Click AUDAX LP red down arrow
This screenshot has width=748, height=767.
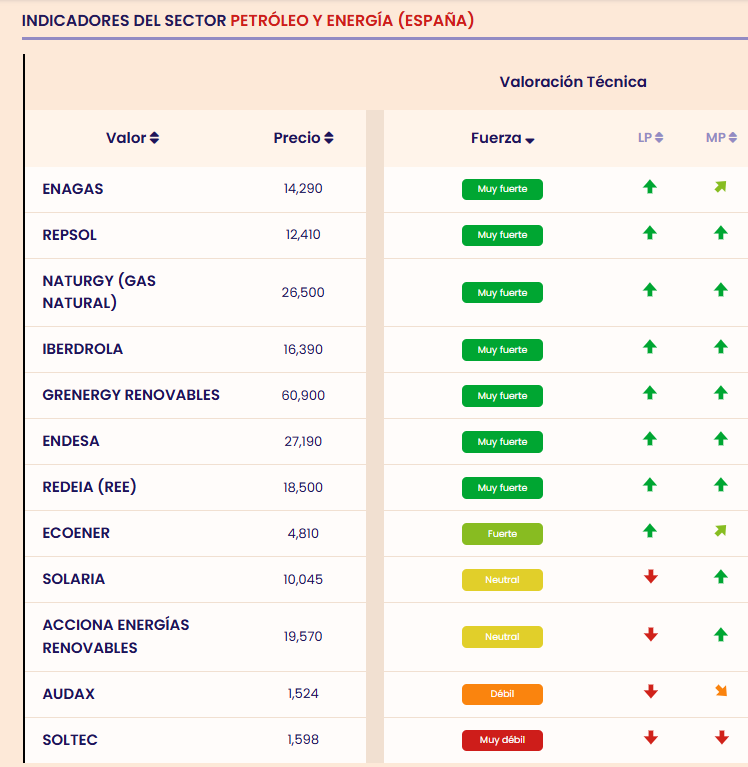tap(651, 691)
